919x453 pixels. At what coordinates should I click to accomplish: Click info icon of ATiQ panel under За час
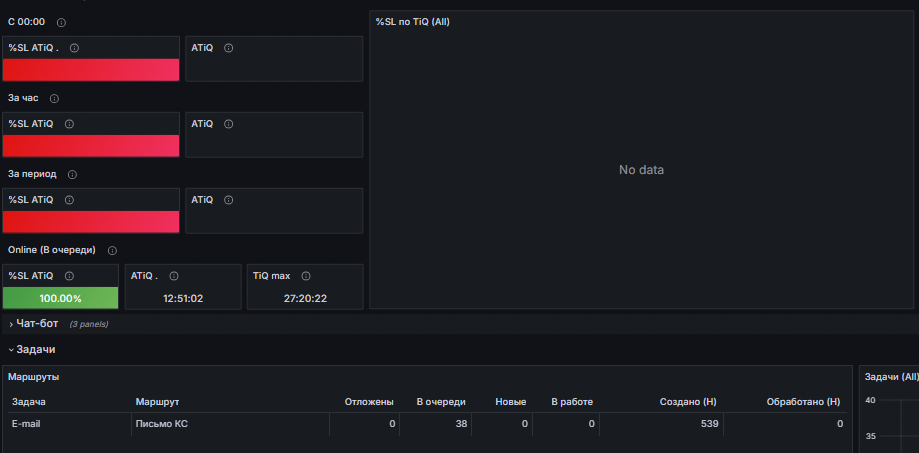click(229, 124)
